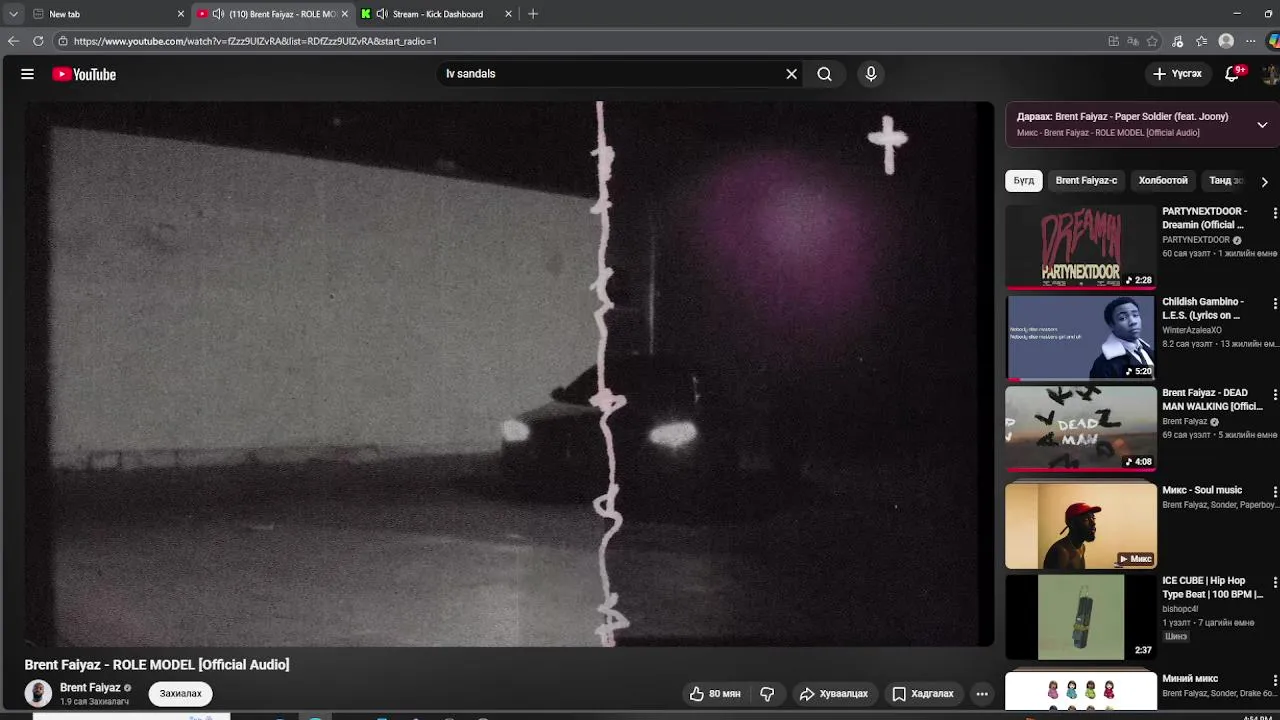Open Childish Gambino - L.E.S. title

1202,308
